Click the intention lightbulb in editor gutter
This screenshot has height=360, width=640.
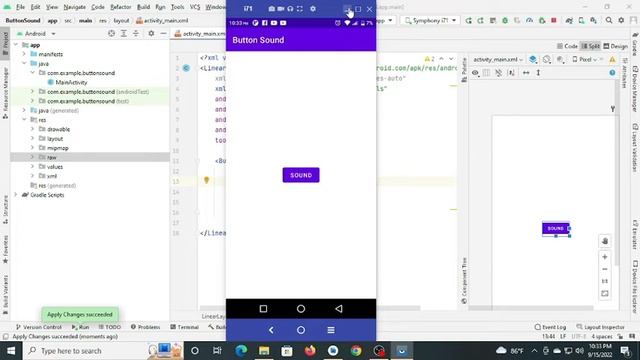point(207,180)
